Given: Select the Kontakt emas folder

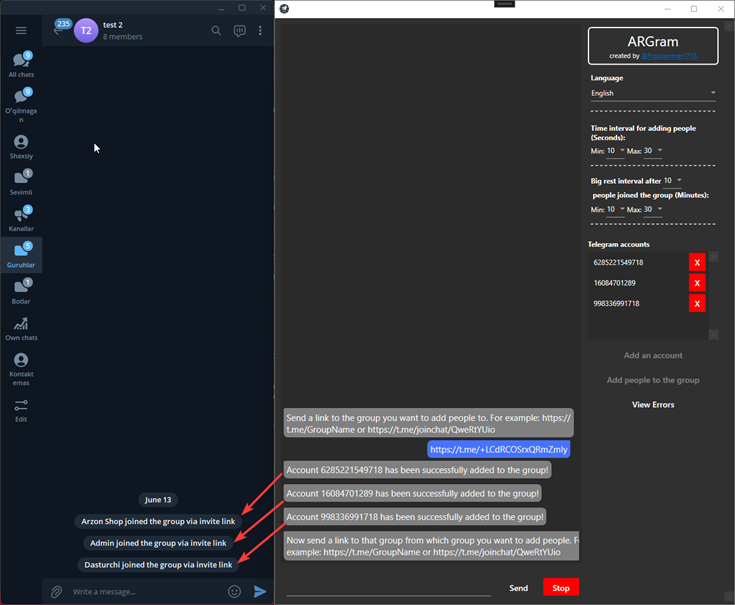Looking at the screenshot, I should click(21, 369).
